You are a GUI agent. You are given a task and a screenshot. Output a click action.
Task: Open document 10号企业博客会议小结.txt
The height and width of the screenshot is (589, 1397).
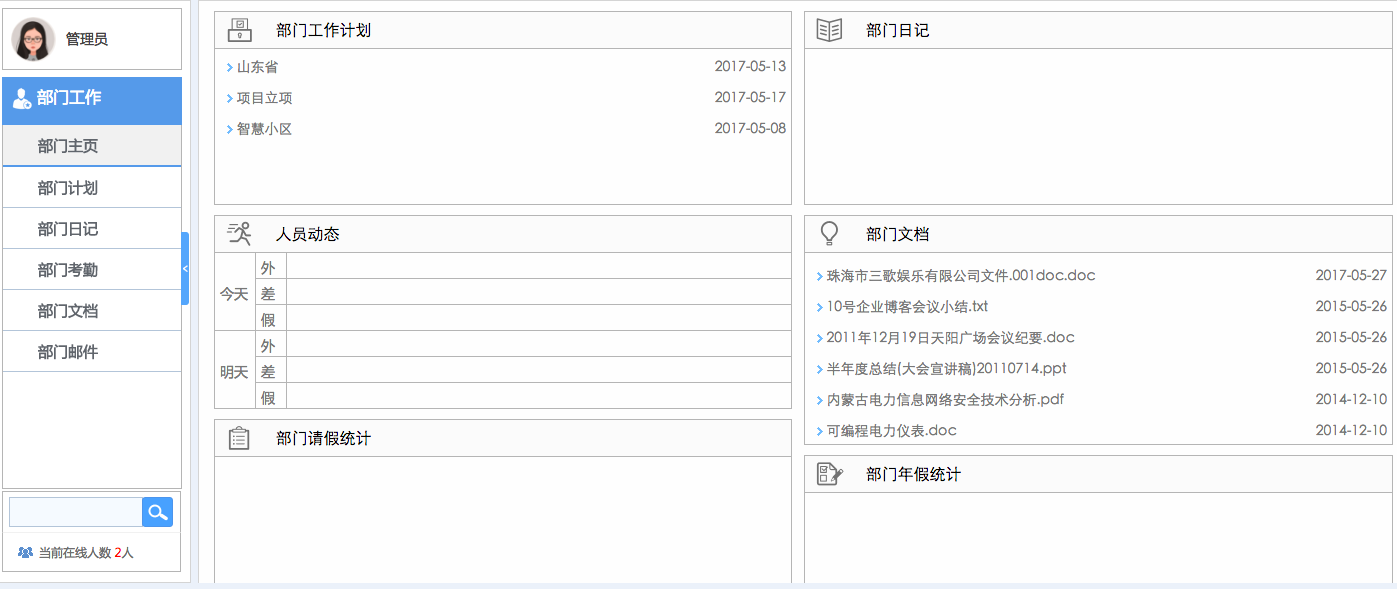[x=907, y=307]
